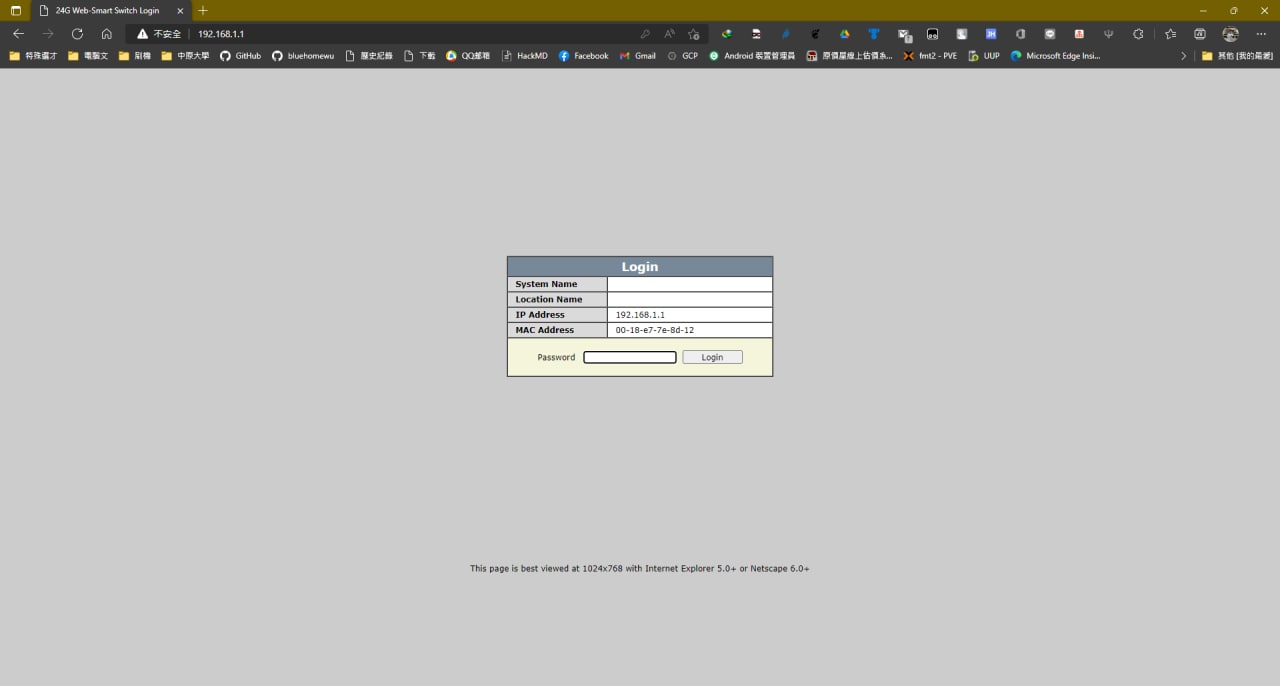Viewport: 1280px width, 686px height.
Task: Go to browser home page icon
Action: (x=106, y=33)
